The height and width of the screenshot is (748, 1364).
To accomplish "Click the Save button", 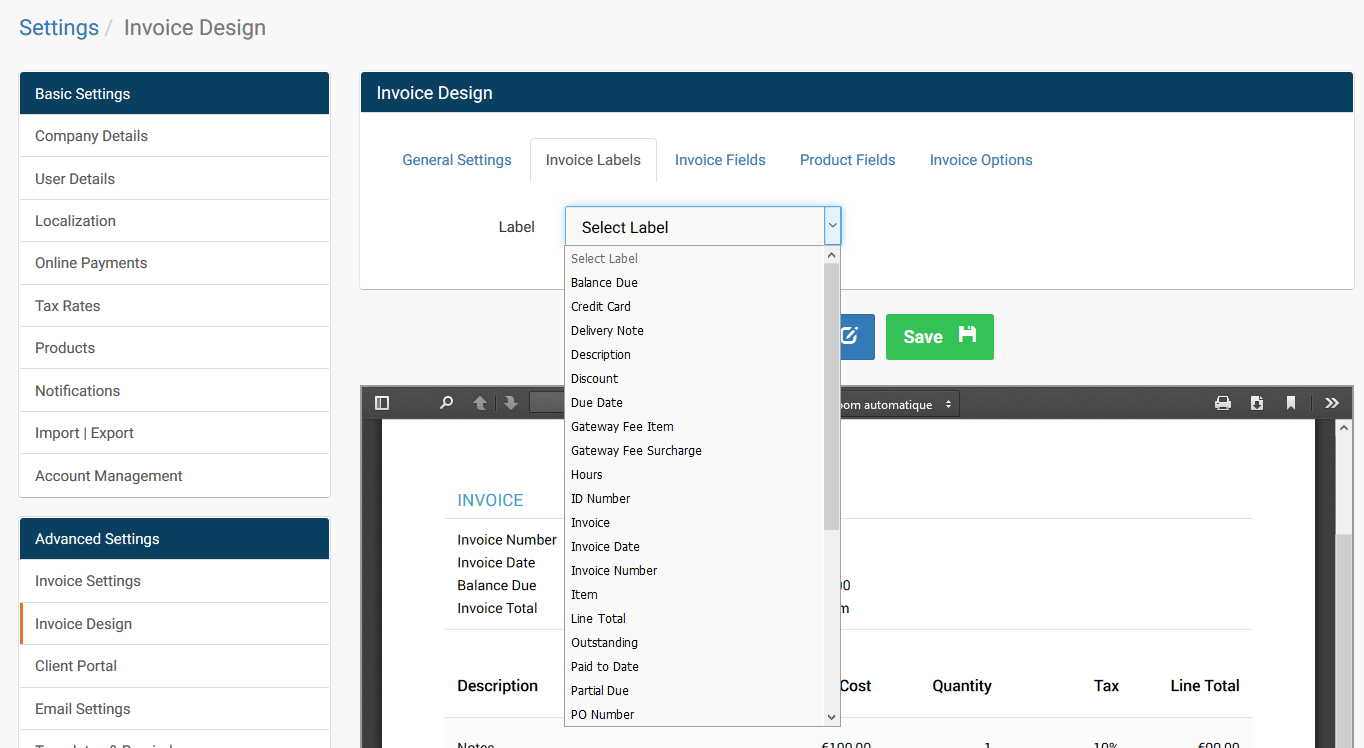I will 938,337.
